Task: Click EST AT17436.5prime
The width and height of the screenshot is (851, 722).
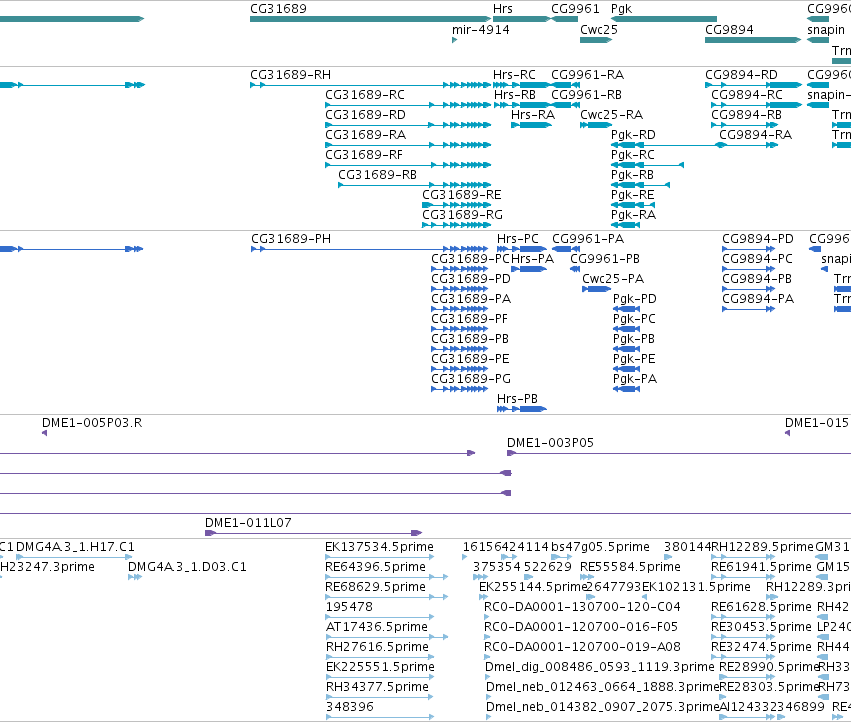Action: pyautogui.click(x=377, y=627)
